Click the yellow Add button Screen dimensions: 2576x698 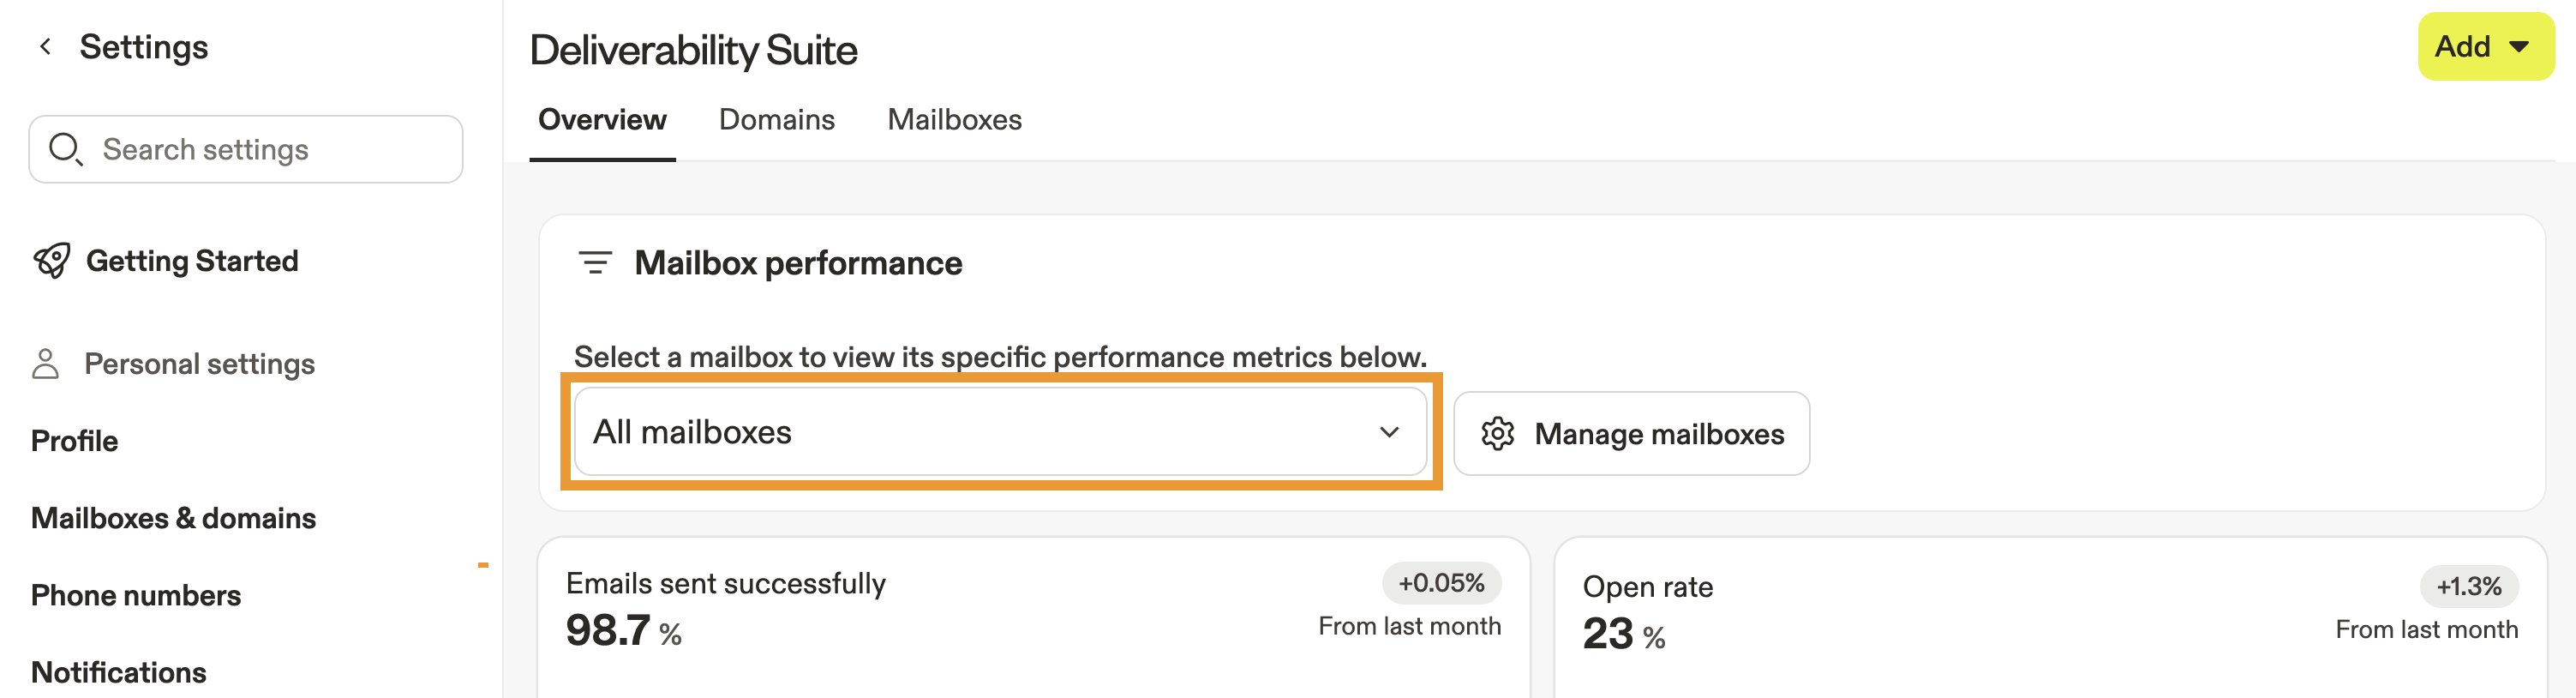click(2463, 47)
